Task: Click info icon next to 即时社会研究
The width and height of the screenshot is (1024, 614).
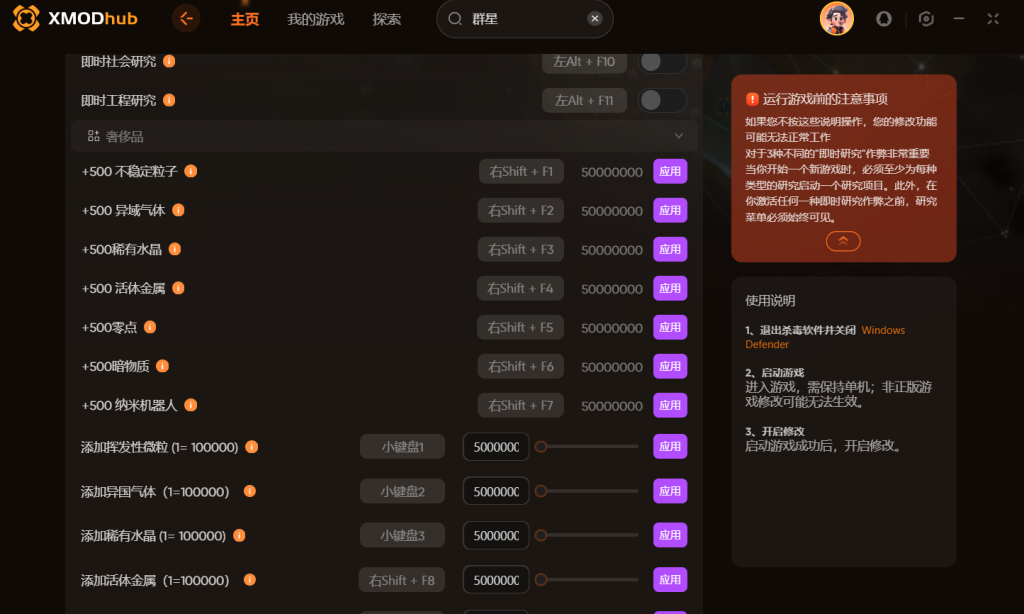Action: tap(169, 61)
